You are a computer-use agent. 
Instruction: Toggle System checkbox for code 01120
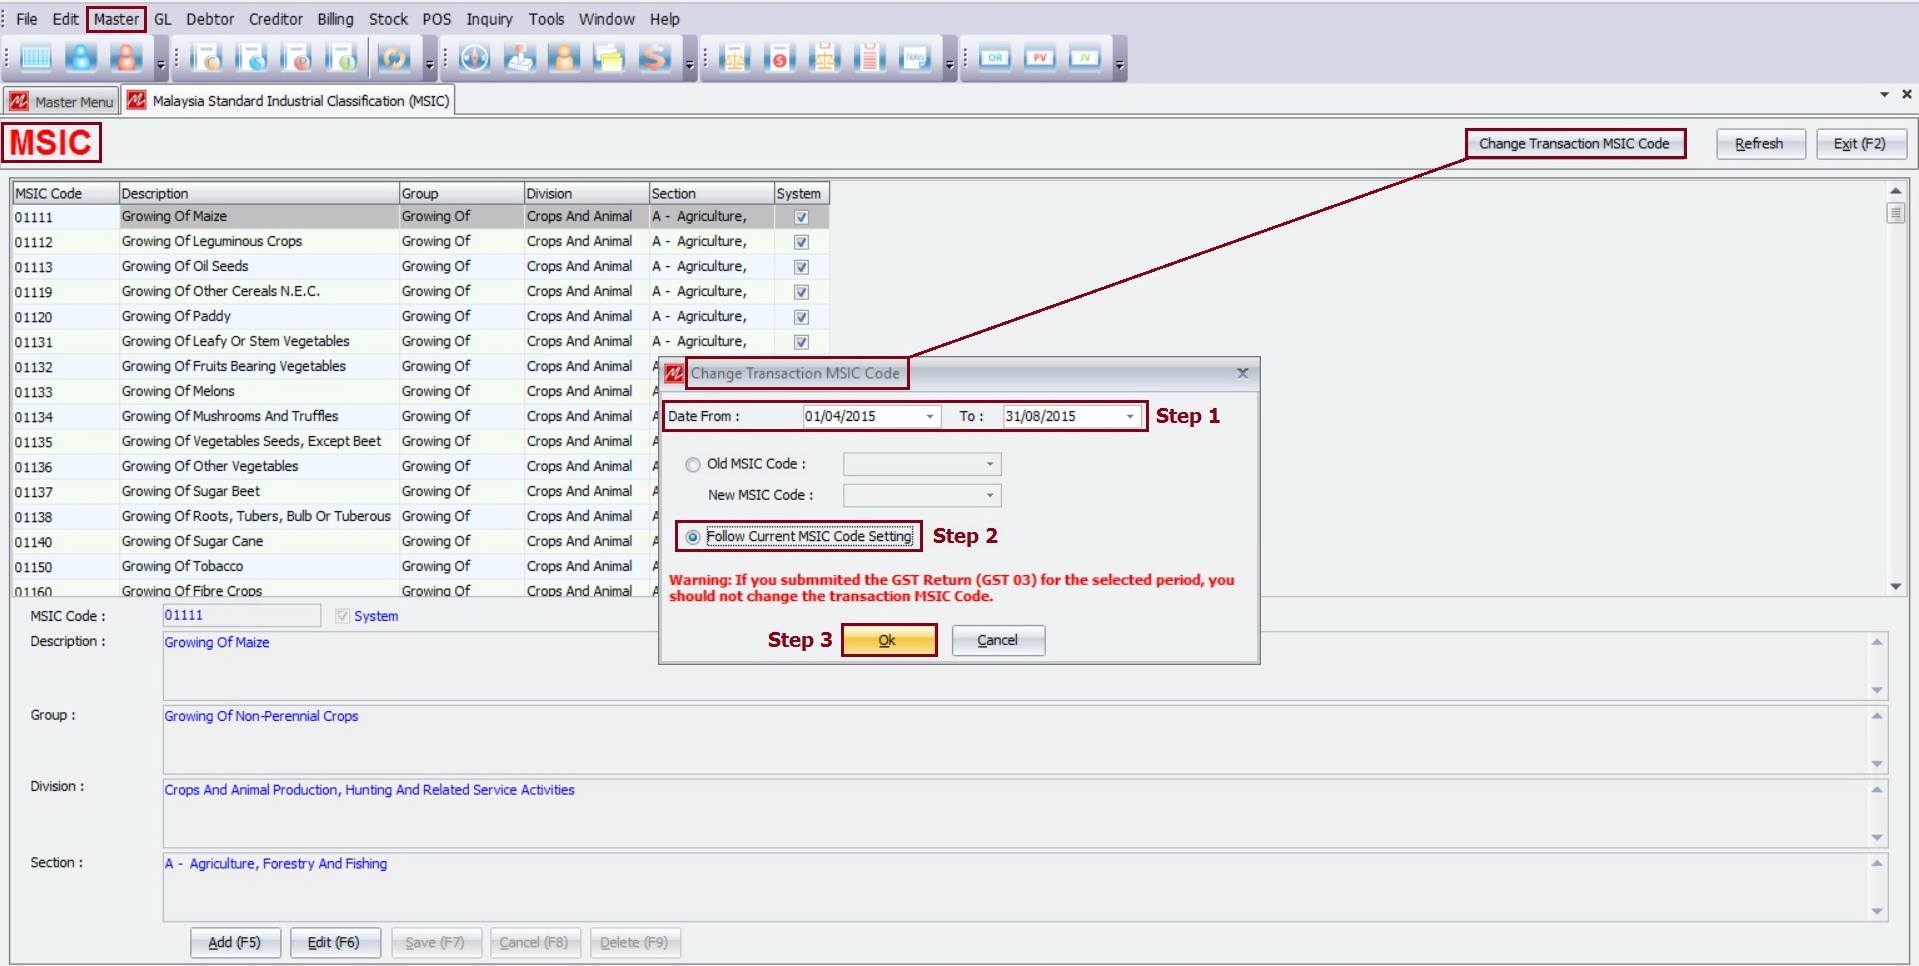tap(801, 317)
